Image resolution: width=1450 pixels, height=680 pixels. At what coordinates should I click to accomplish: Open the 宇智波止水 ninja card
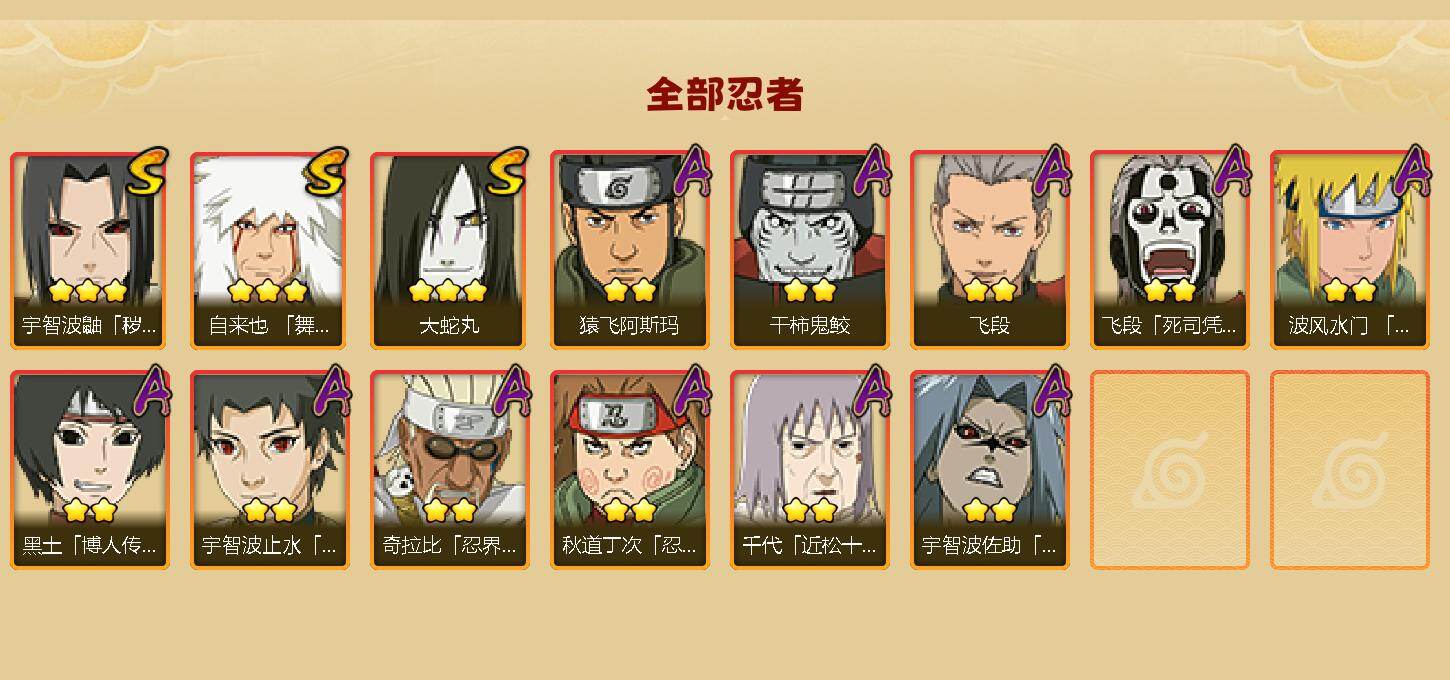(270, 470)
